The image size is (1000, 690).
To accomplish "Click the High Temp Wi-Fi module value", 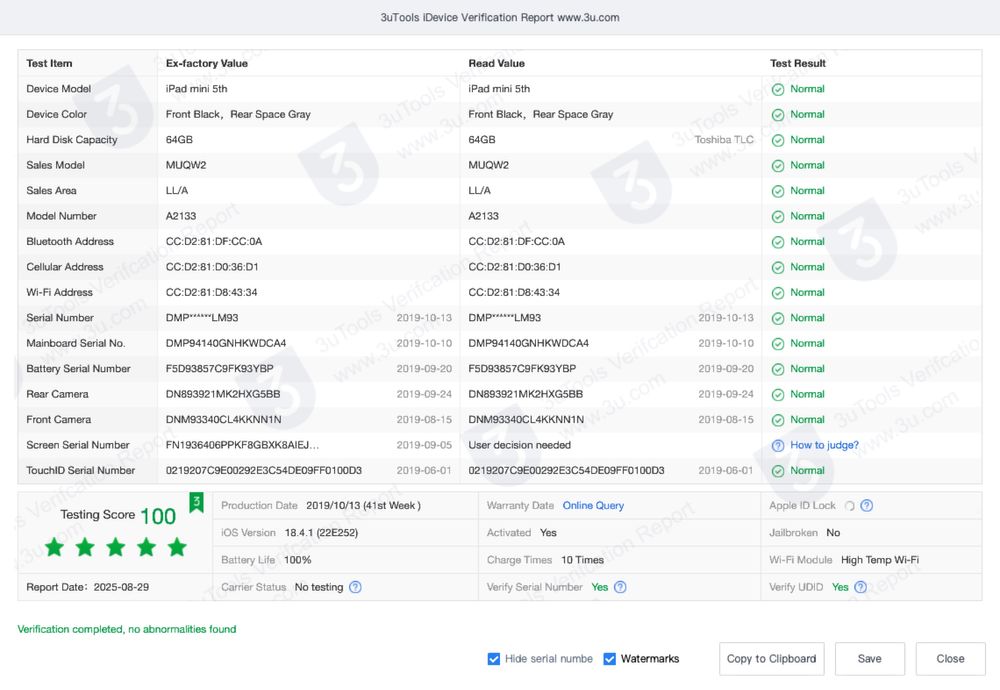I will pos(879,560).
